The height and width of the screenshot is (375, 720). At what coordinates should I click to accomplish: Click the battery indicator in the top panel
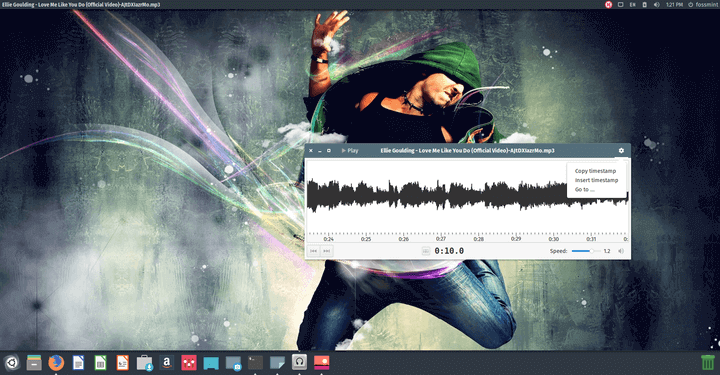pyautogui.click(x=644, y=5)
